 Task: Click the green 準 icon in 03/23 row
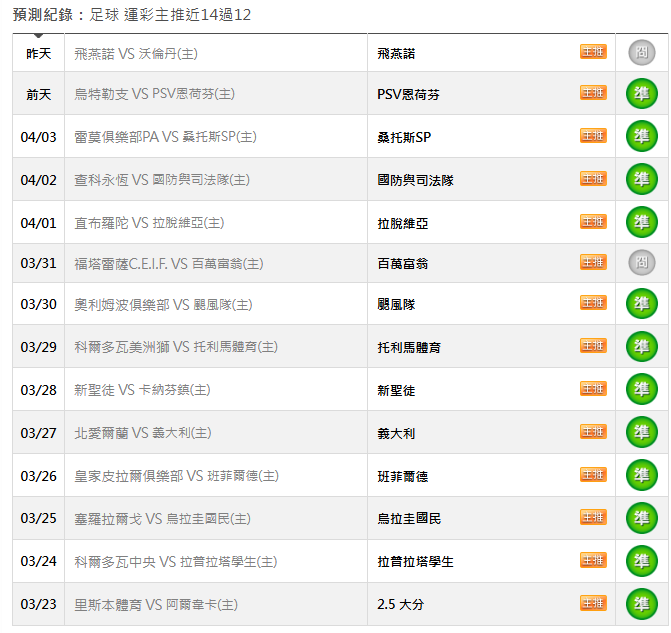(x=641, y=603)
